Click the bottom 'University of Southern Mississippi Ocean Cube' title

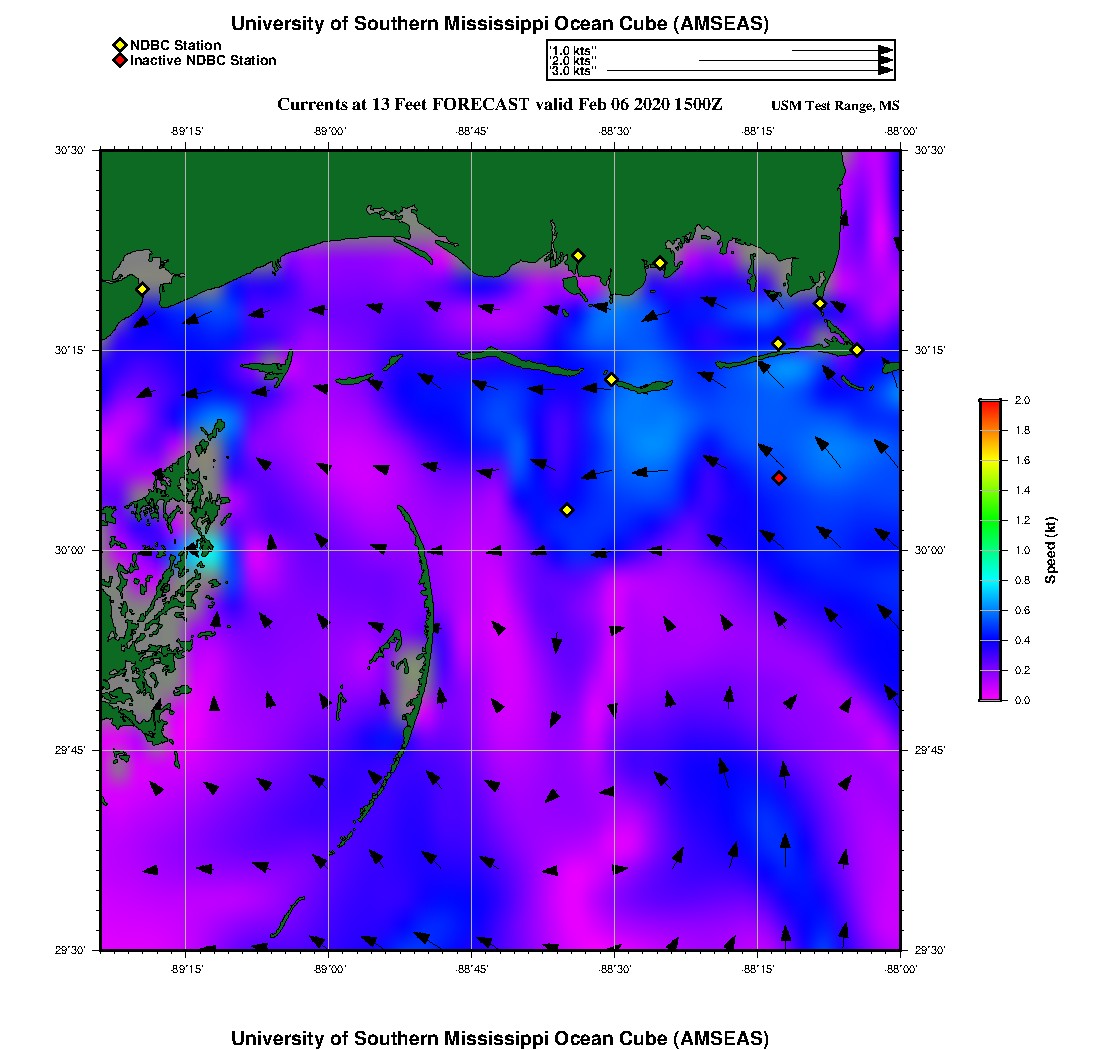click(x=500, y=1038)
